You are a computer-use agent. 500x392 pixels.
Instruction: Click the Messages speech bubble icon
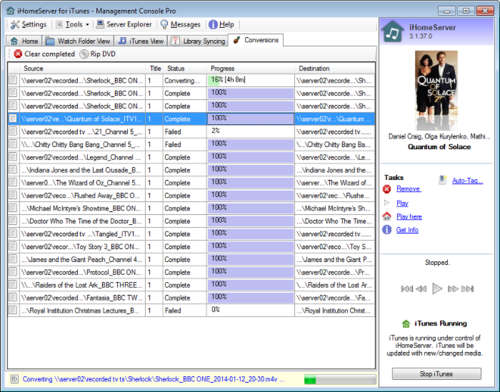[164, 24]
